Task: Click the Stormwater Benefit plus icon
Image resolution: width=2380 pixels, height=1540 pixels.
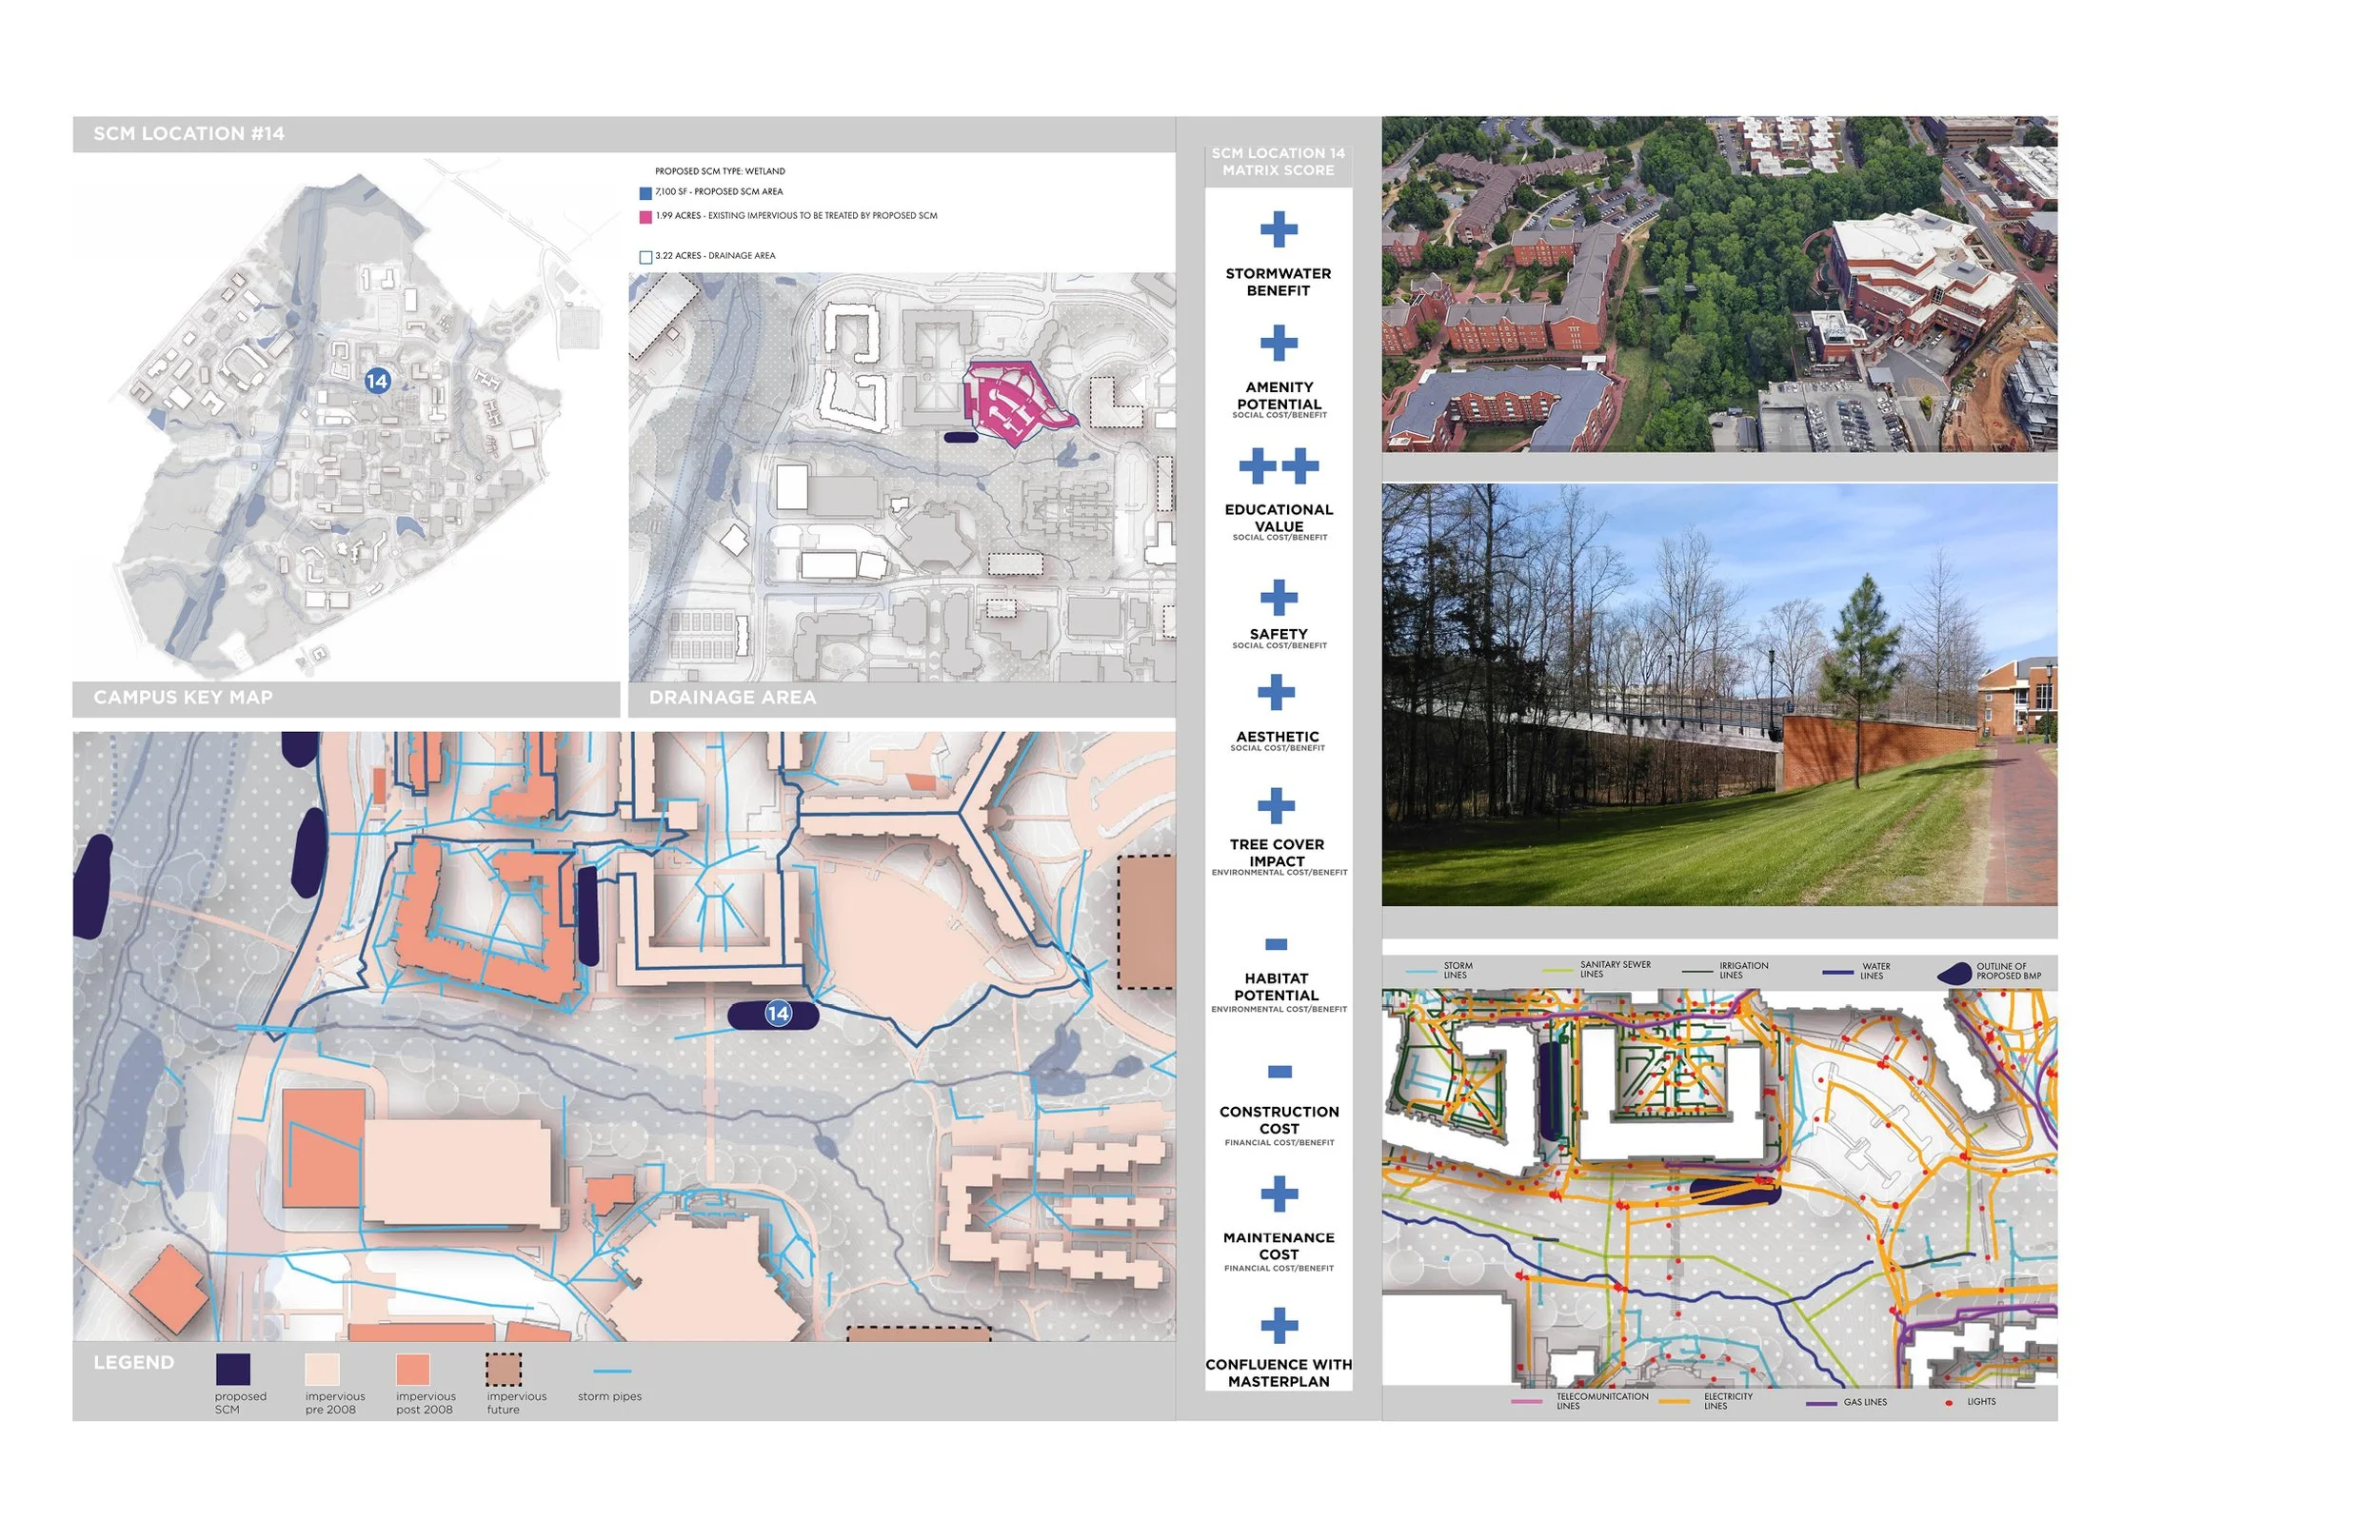Action: [1279, 228]
